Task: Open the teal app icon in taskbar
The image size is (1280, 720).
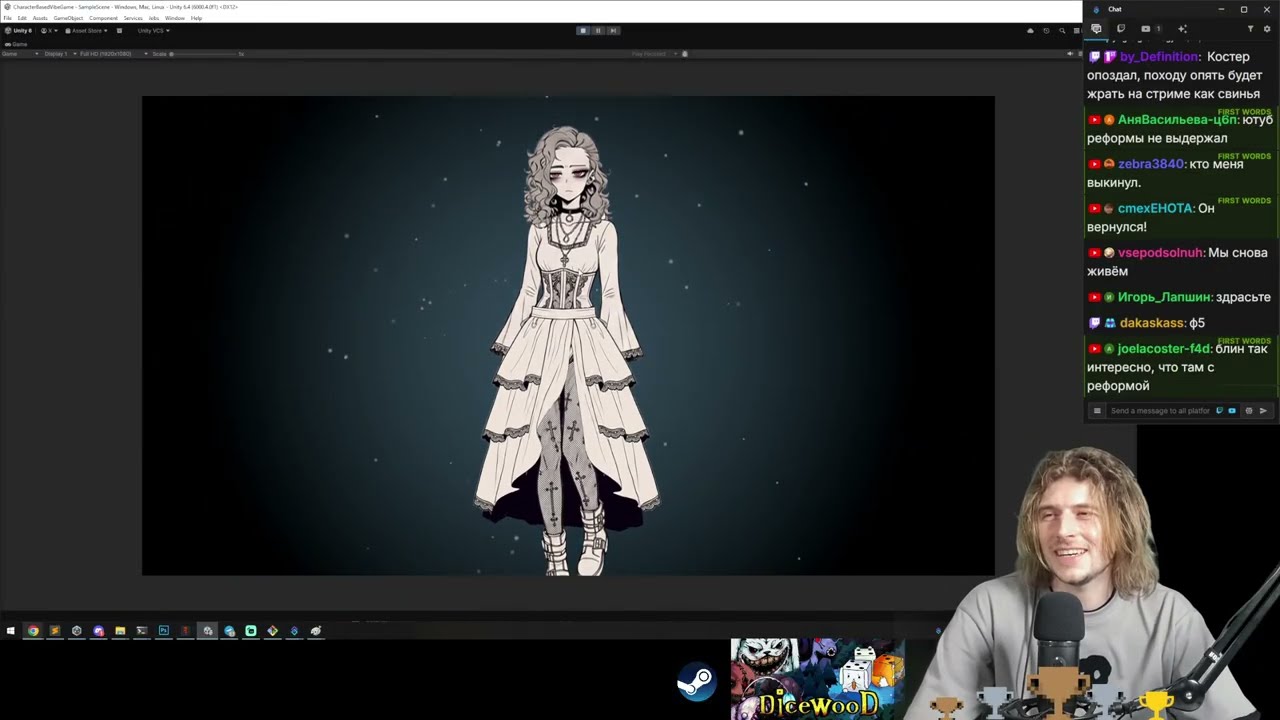Action: 251,631
